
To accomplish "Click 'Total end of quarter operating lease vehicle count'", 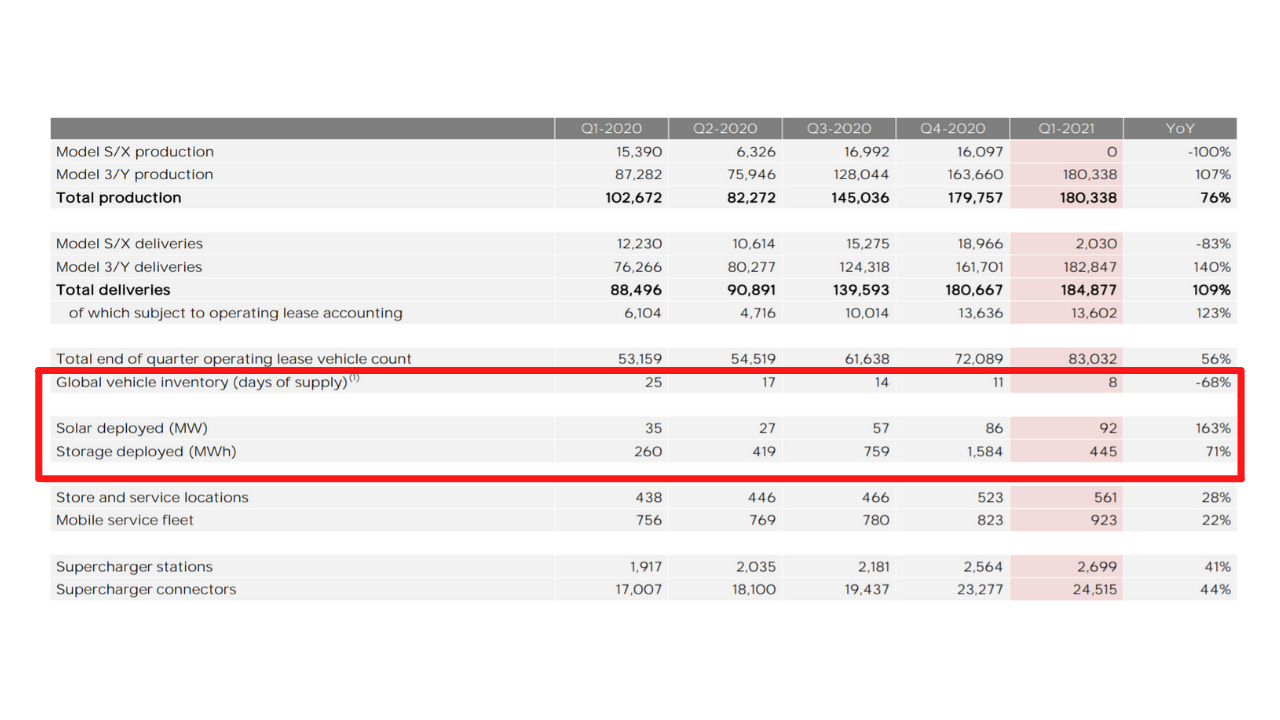I will click(234, 359).
